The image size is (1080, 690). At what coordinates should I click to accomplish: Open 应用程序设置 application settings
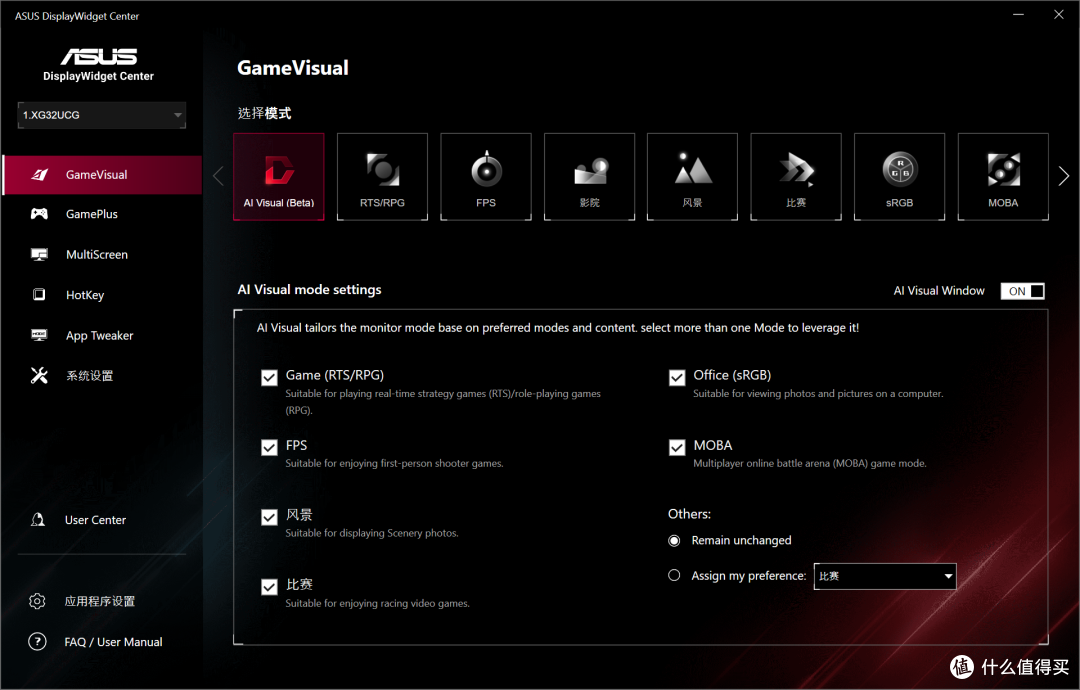100,601
